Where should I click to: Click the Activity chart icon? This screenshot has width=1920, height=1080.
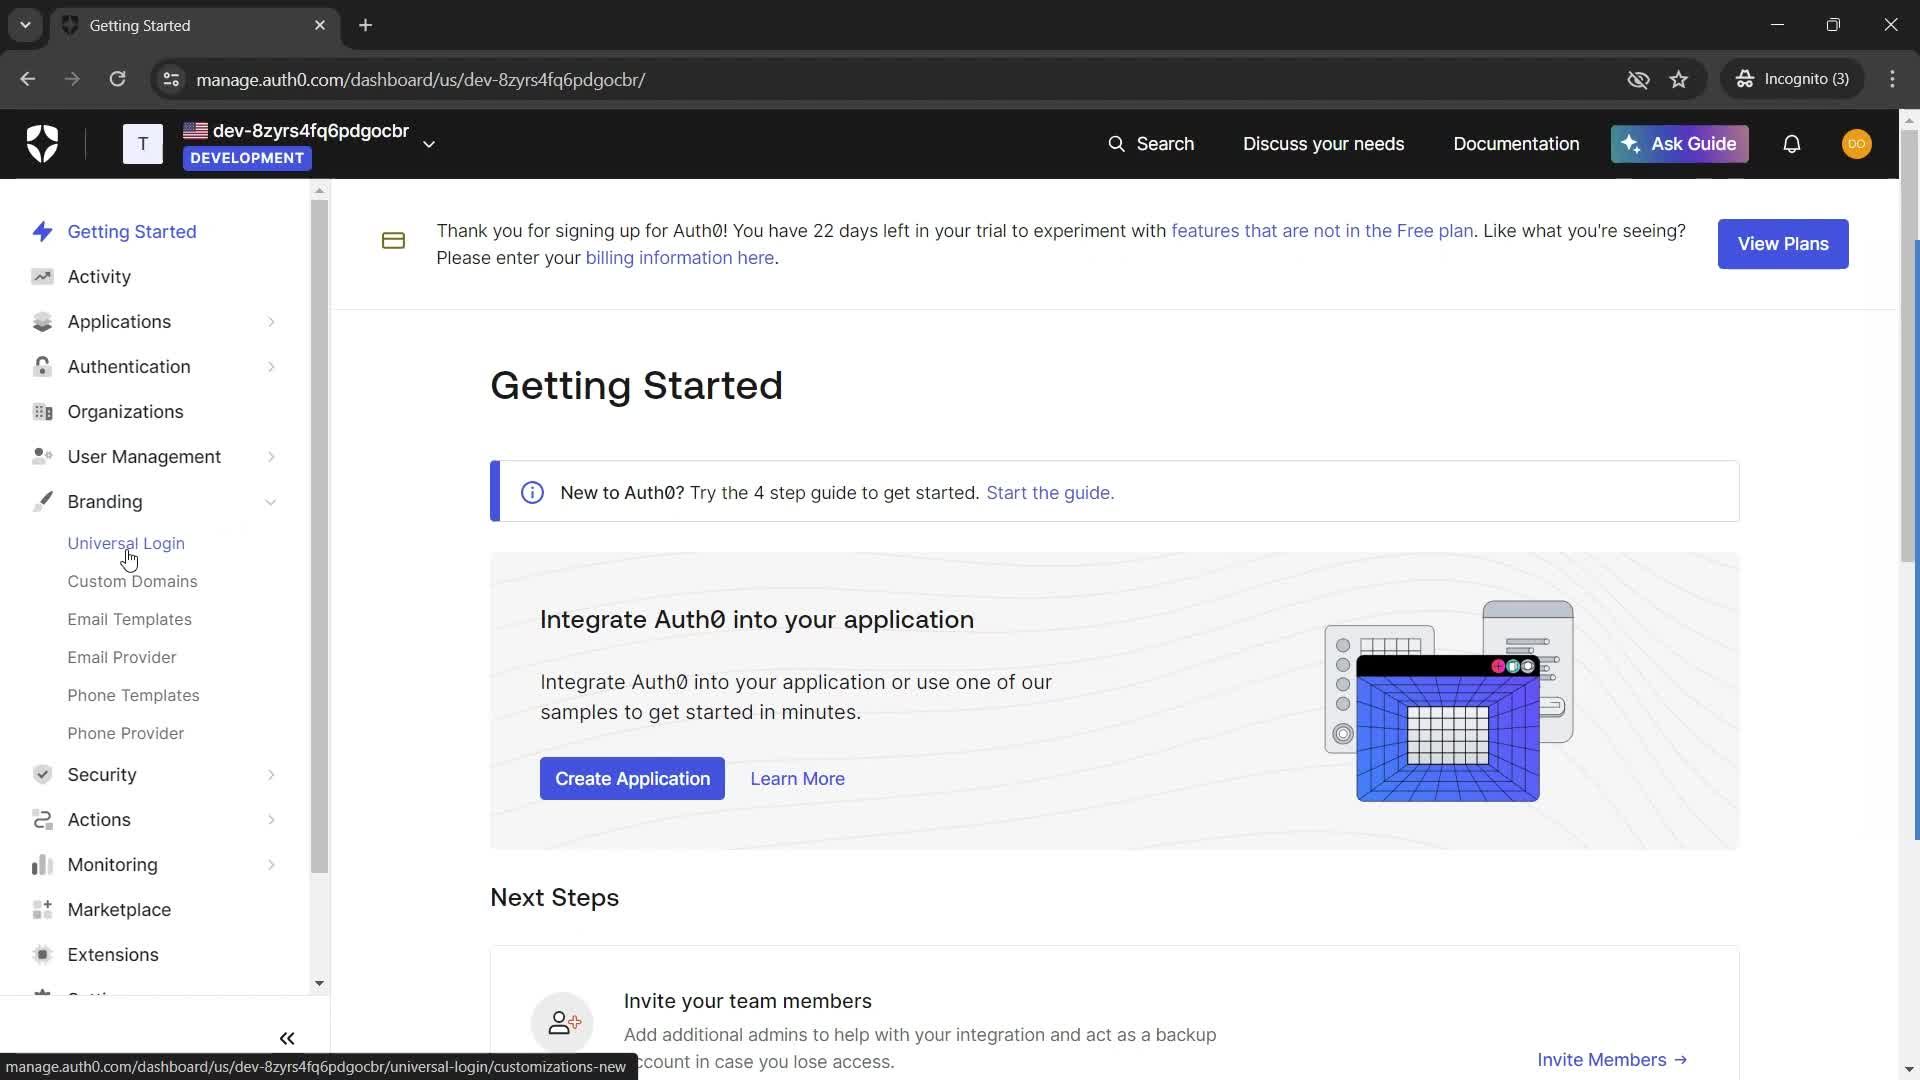pyautogui.click(x=42, y=277)
